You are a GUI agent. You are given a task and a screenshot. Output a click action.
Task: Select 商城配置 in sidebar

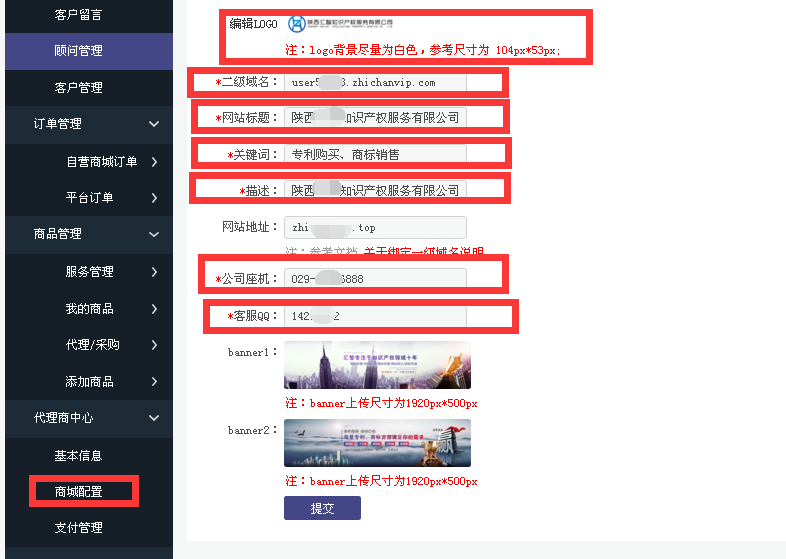(78, 491)
